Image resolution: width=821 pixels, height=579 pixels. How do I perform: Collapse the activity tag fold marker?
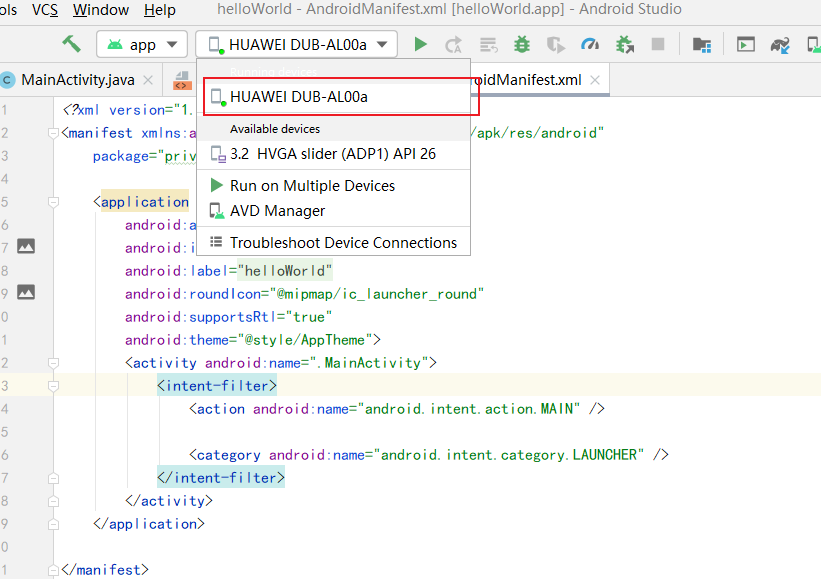[53, 363]
